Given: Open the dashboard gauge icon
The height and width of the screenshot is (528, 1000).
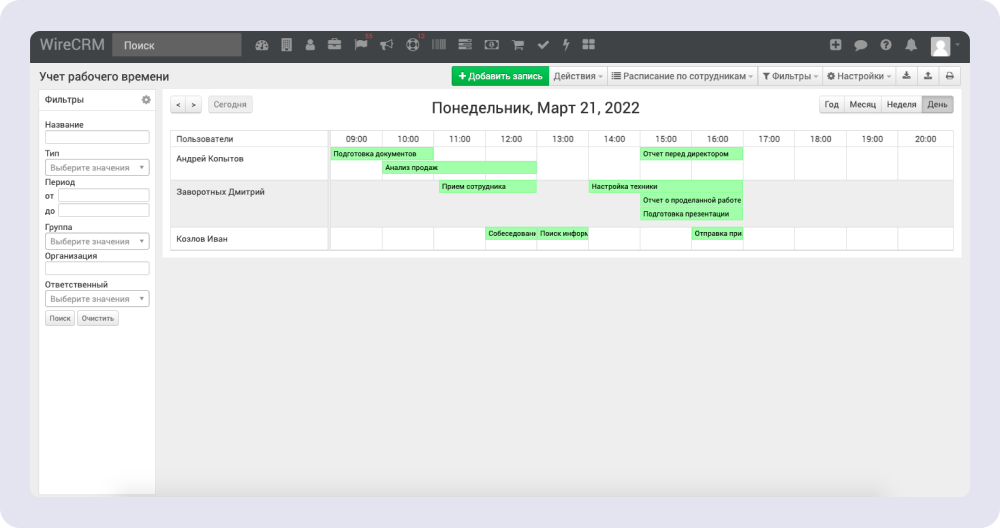Looking at the screenshot, I should pyautogui.click(x=262, y=45).
